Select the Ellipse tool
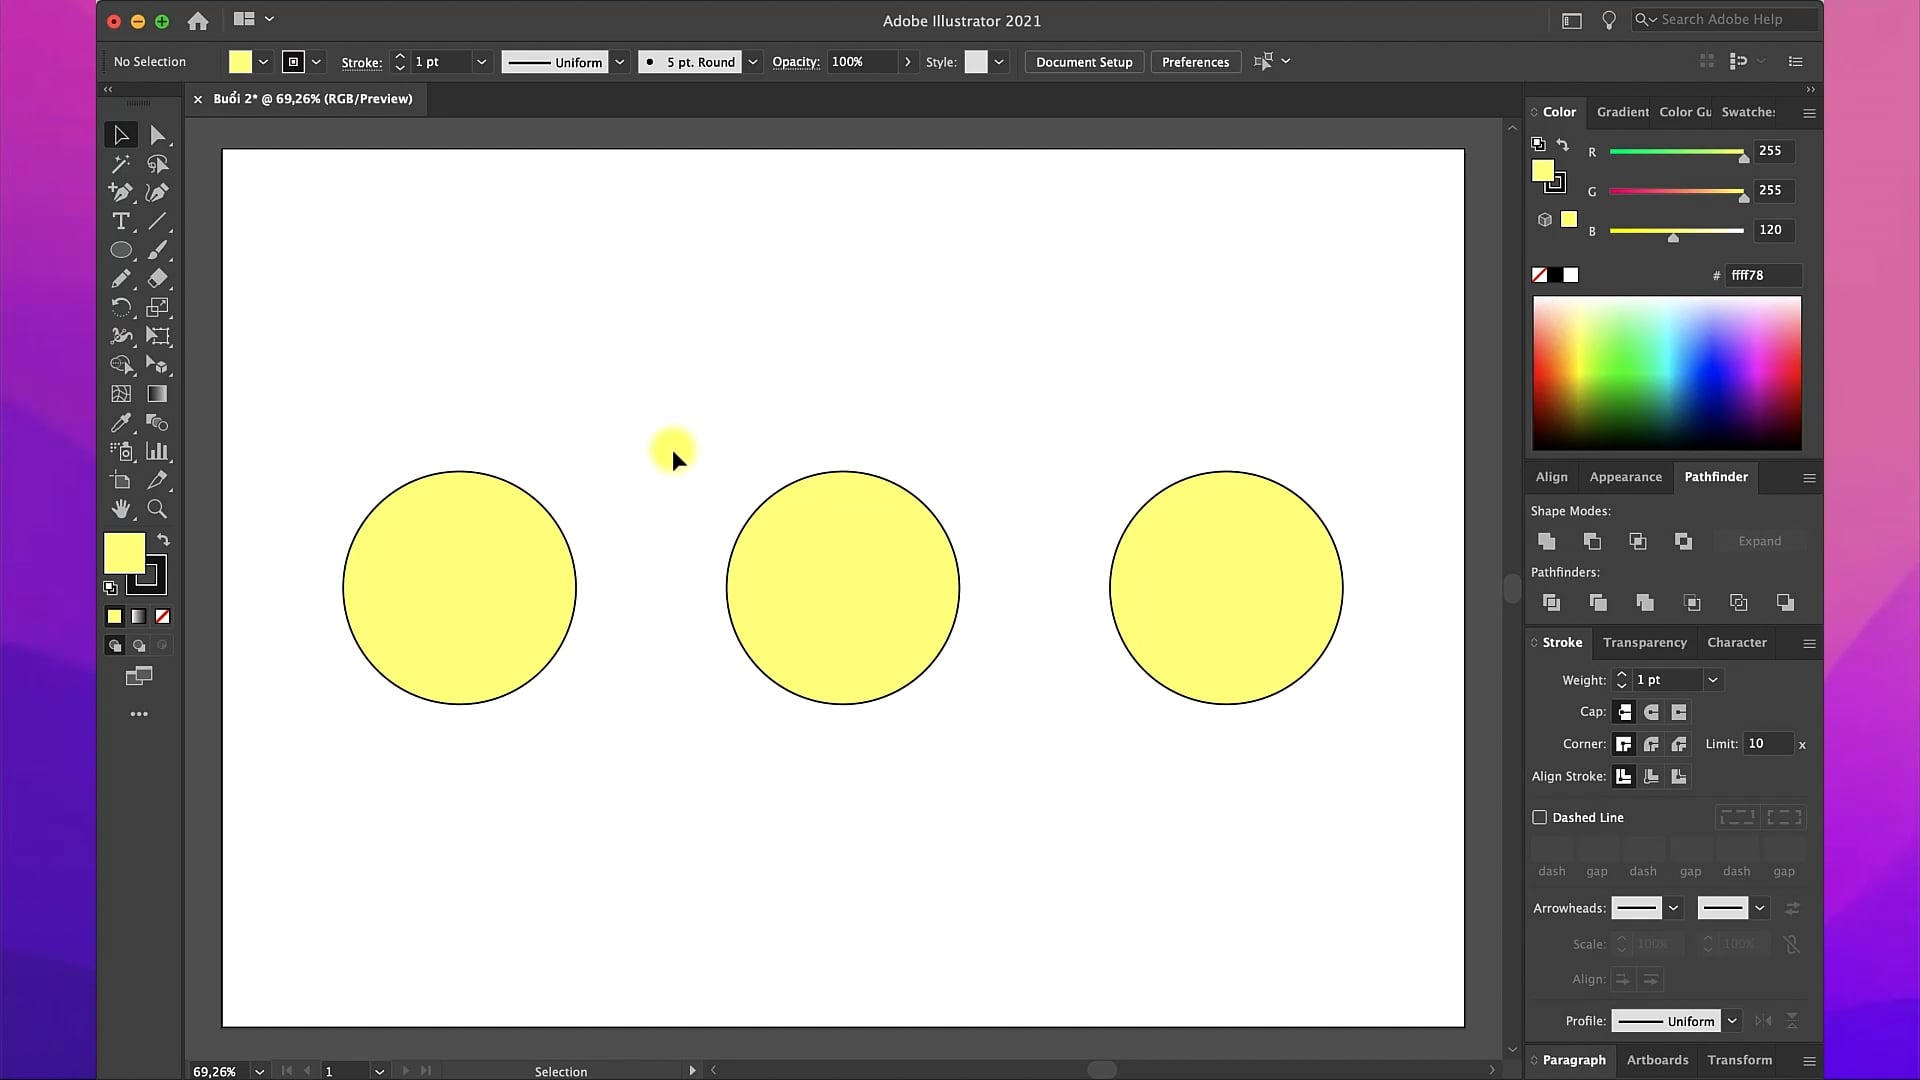Screen dimensions: 1920x1080 [121, 250]
